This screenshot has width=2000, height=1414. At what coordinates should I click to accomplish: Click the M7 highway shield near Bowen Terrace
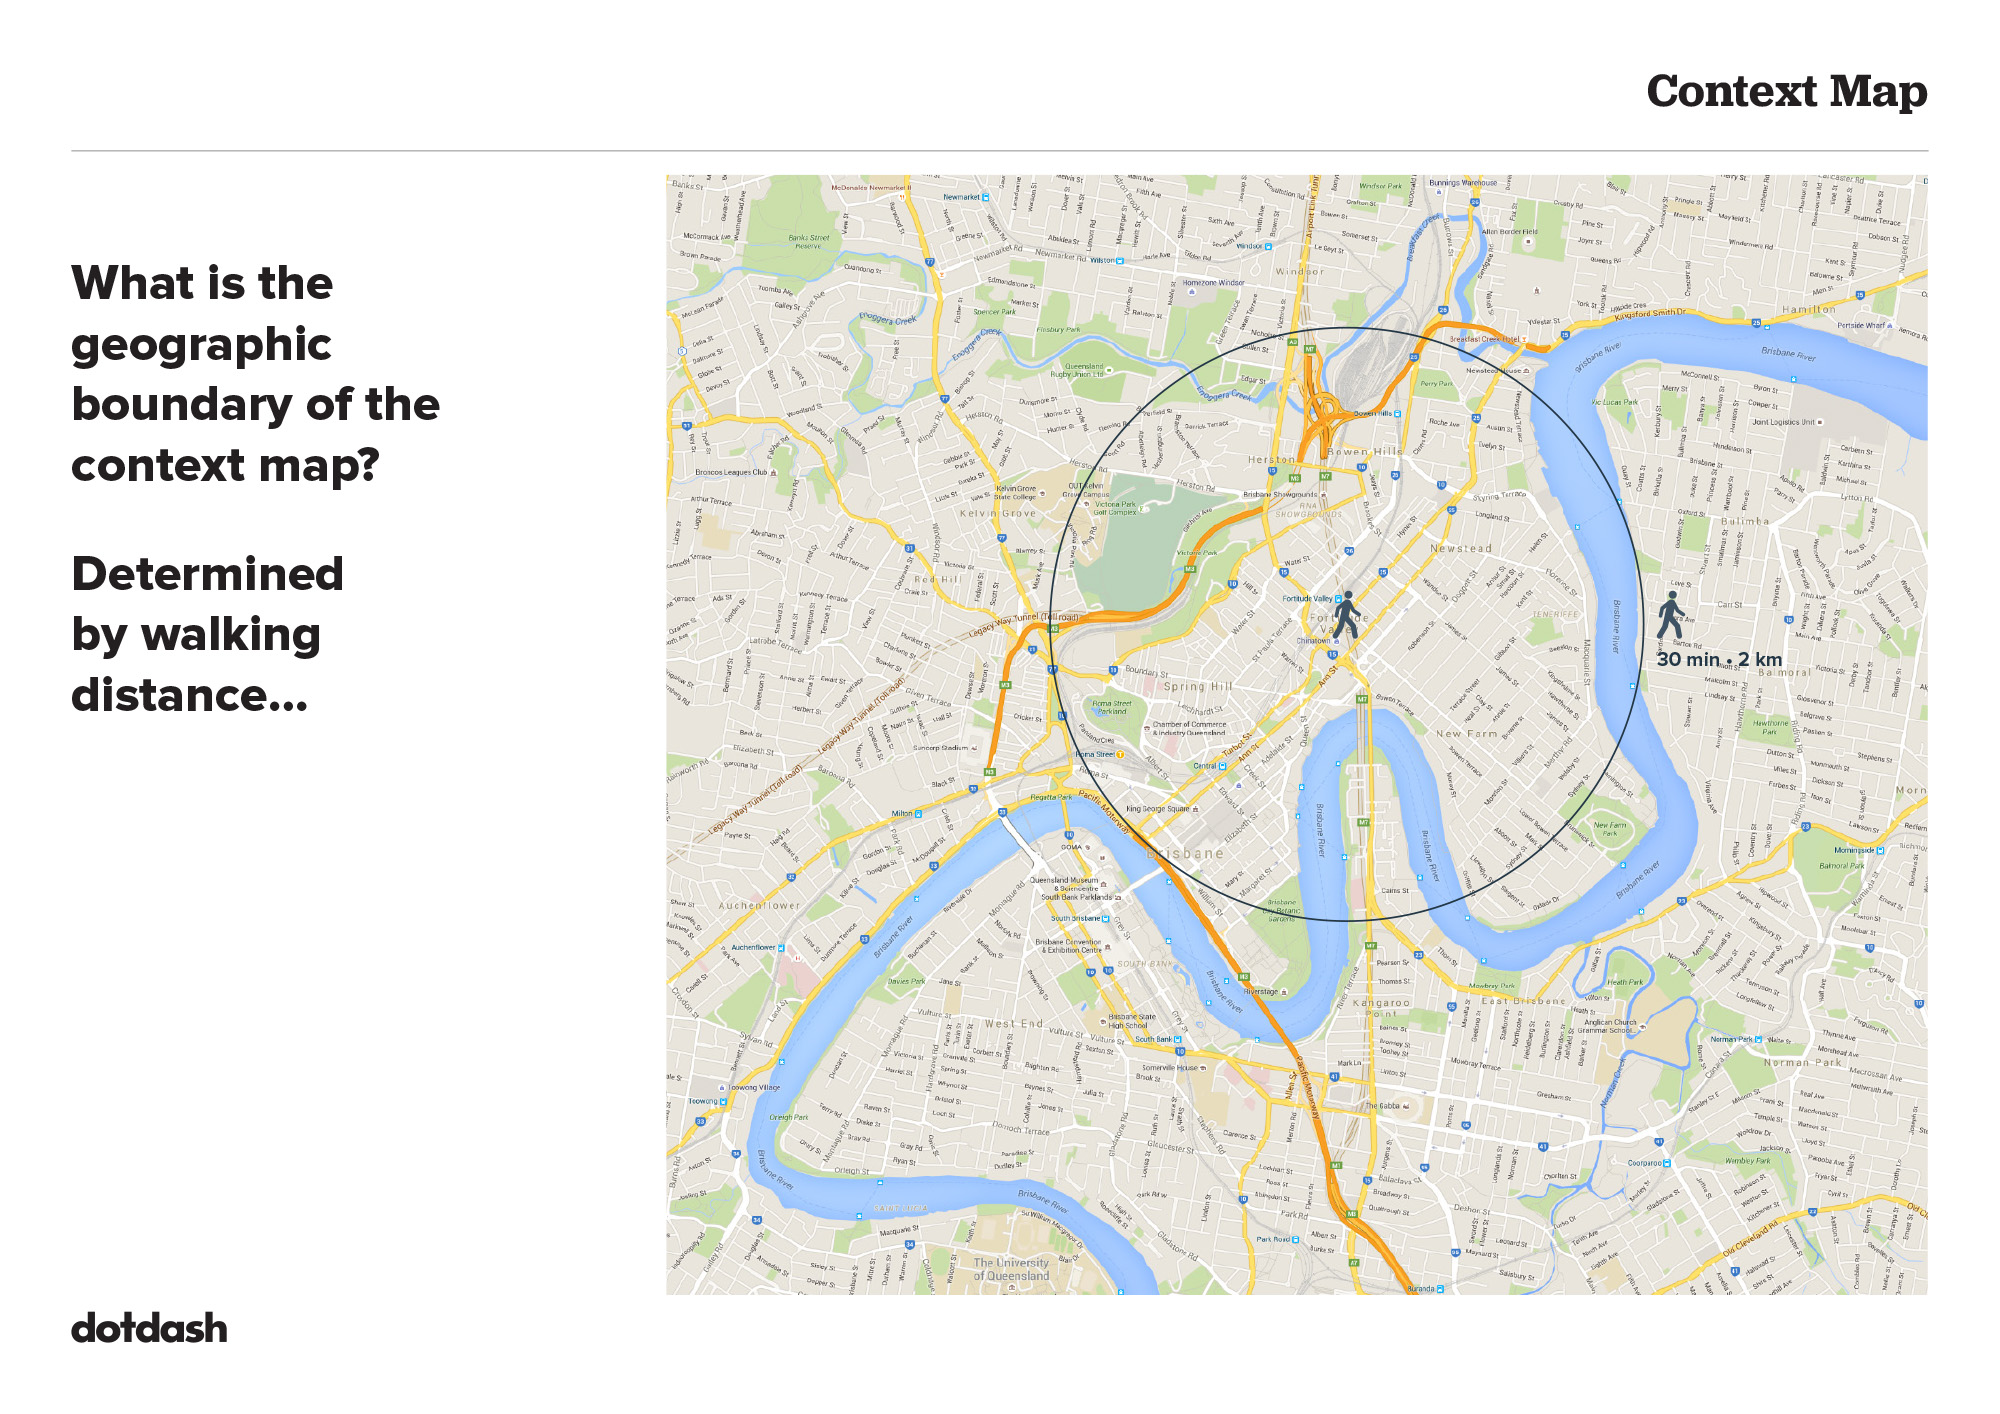click(x=1362, y=699)
